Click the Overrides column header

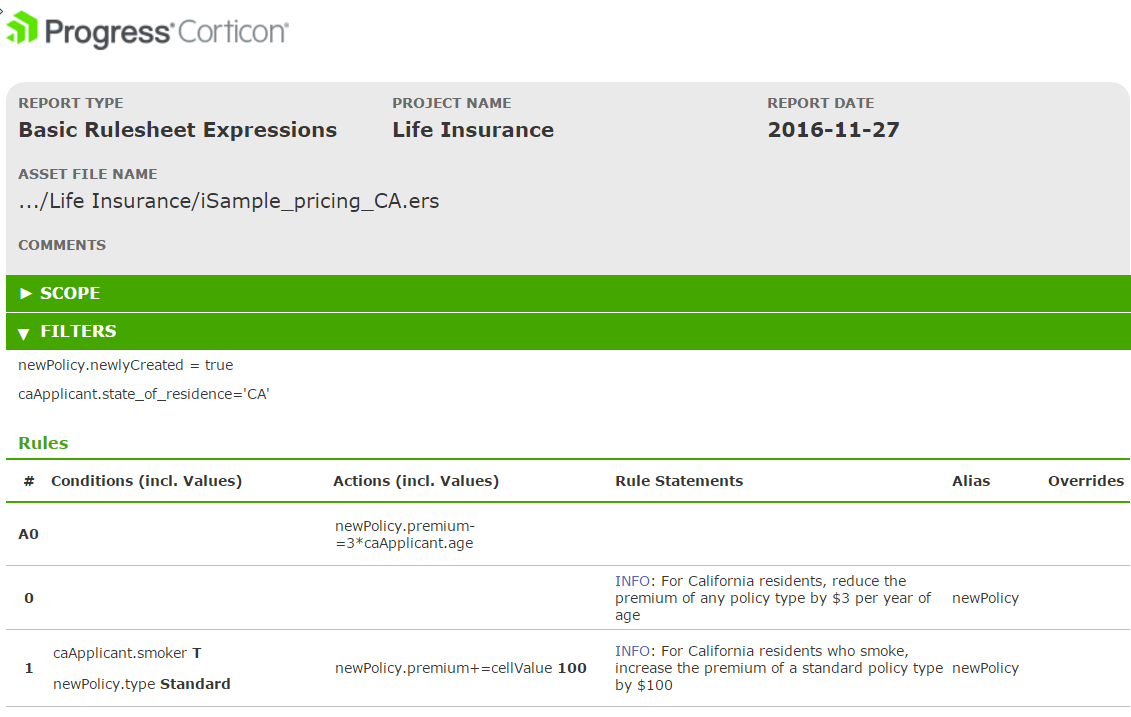pyautogui.click(x=1086, y=481)
